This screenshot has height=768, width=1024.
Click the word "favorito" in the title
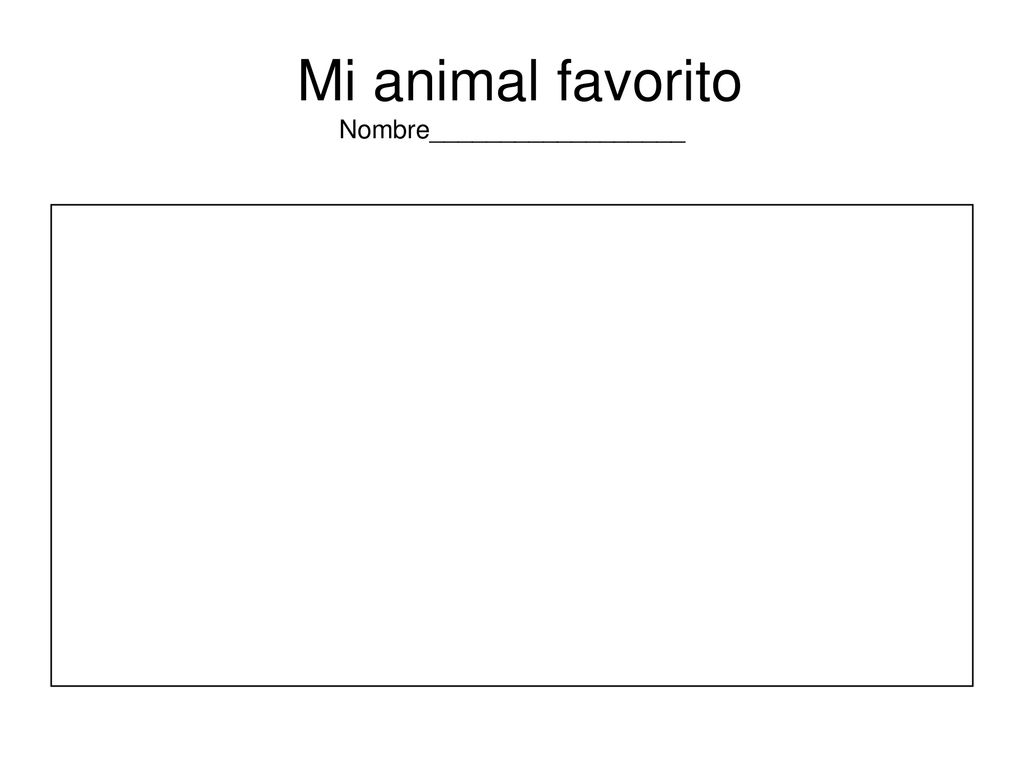pyautogui.click(x=649, y=81)
